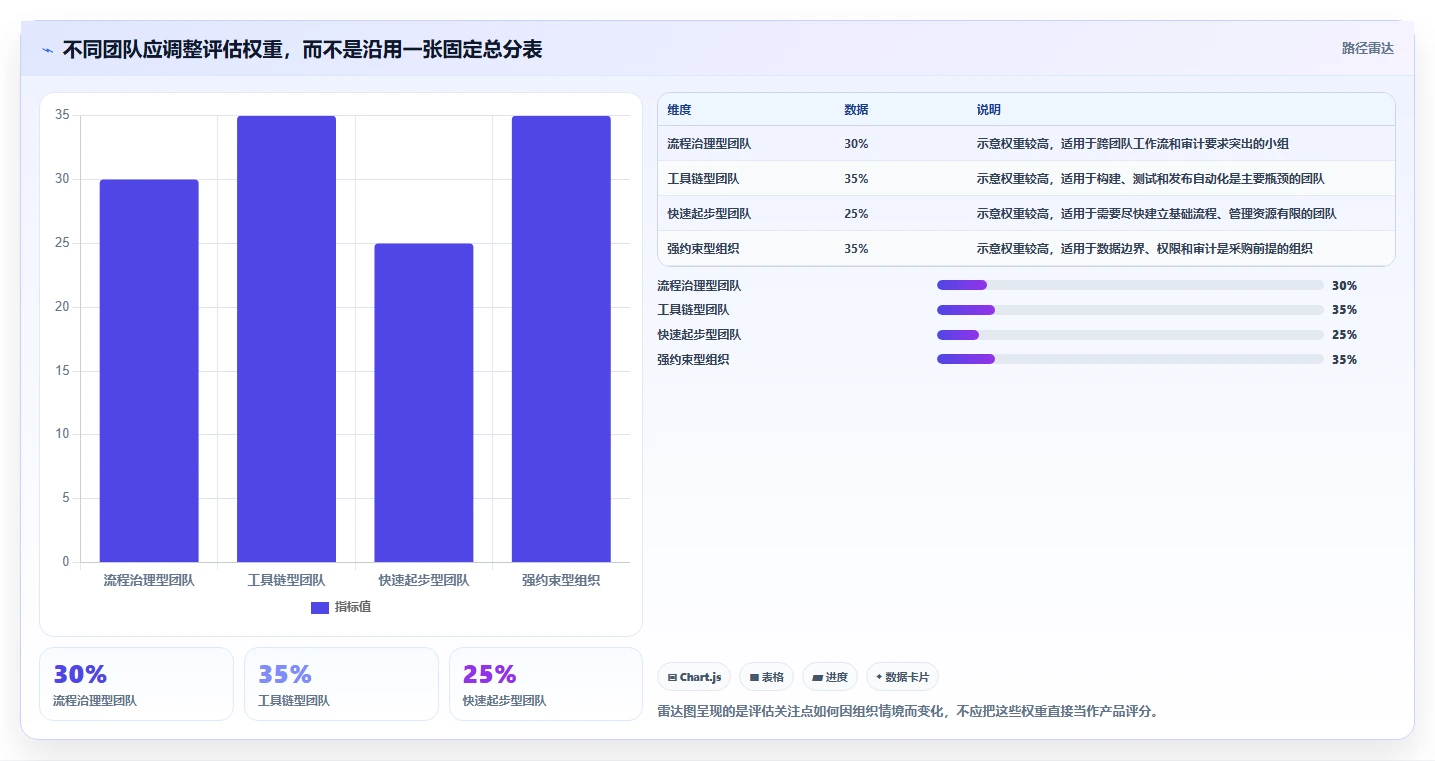Click the 25% value beside the progress bar
Image resolution: width=1435 pixels, height=761 pixels.
(1344, 335)
